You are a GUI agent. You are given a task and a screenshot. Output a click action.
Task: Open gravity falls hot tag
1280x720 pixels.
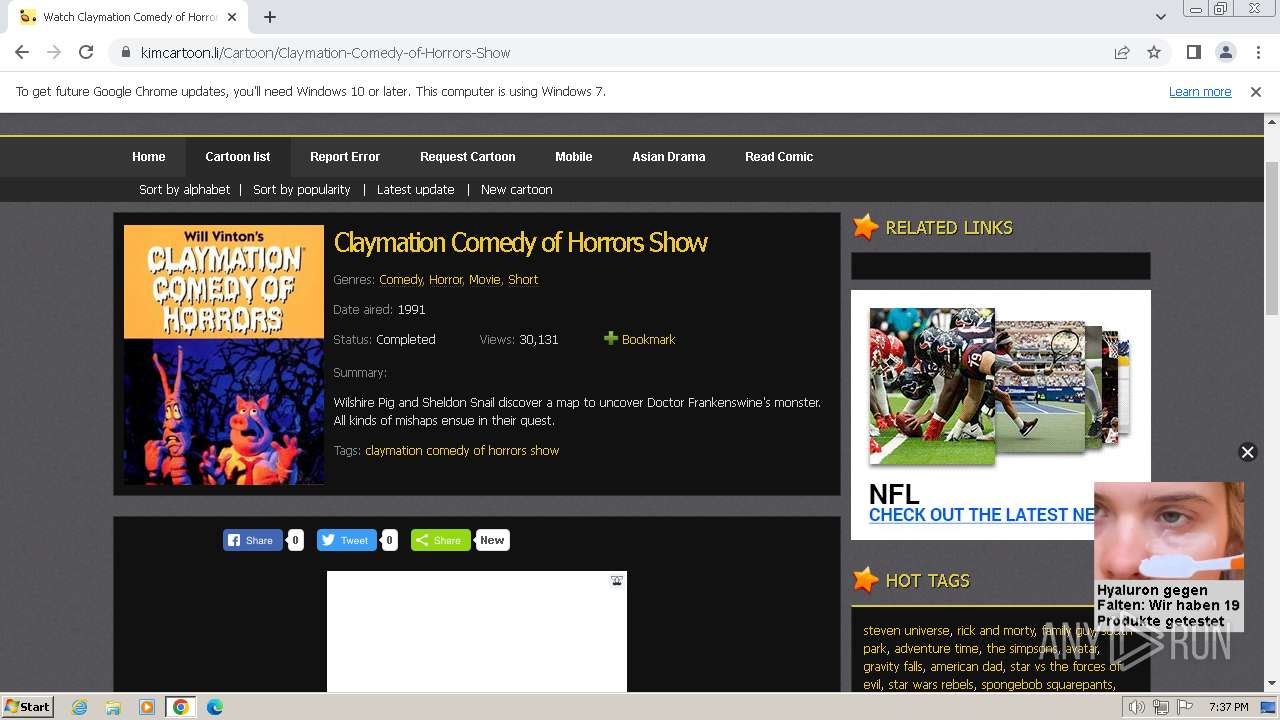(x=893, y=667)
